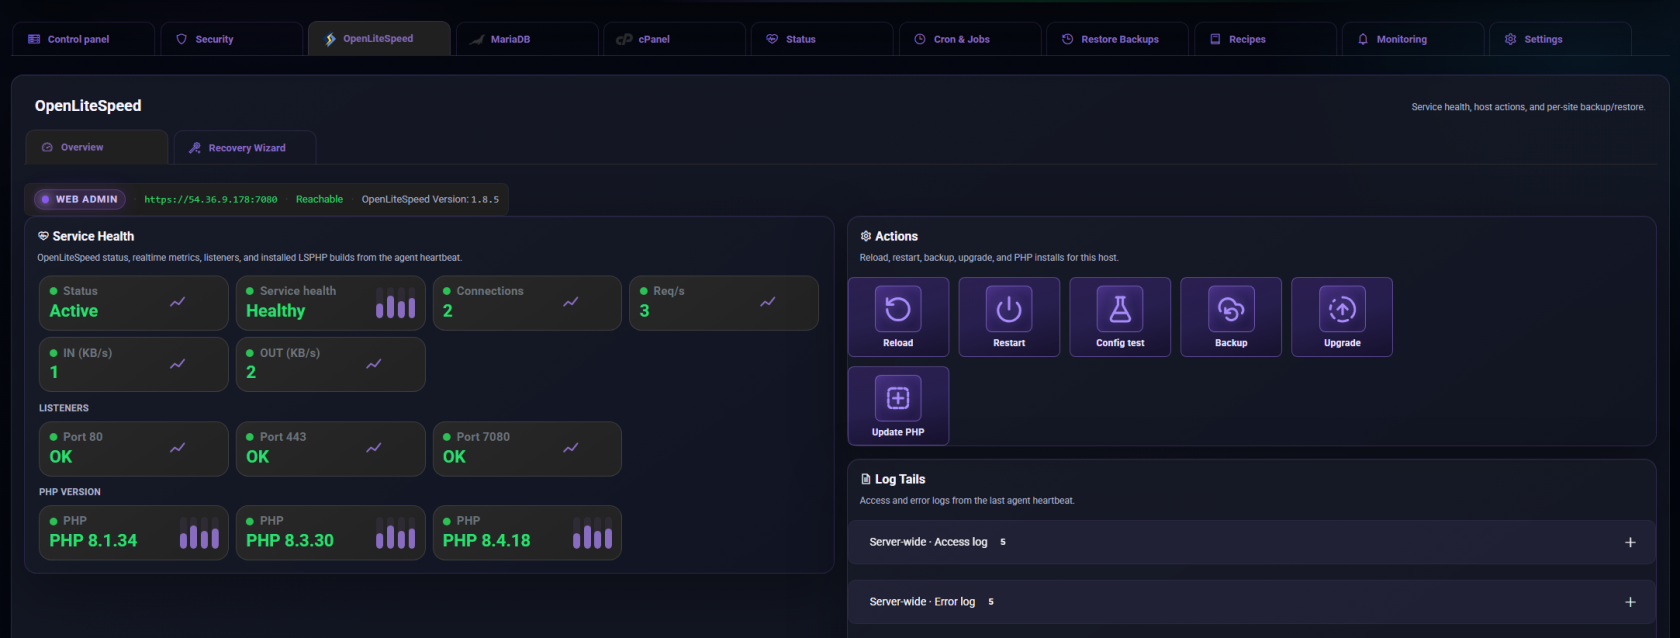The height and width of the screenshot is (638, 1680).
Task: Click the Port 443 trend icon
Action: (374, 448)
